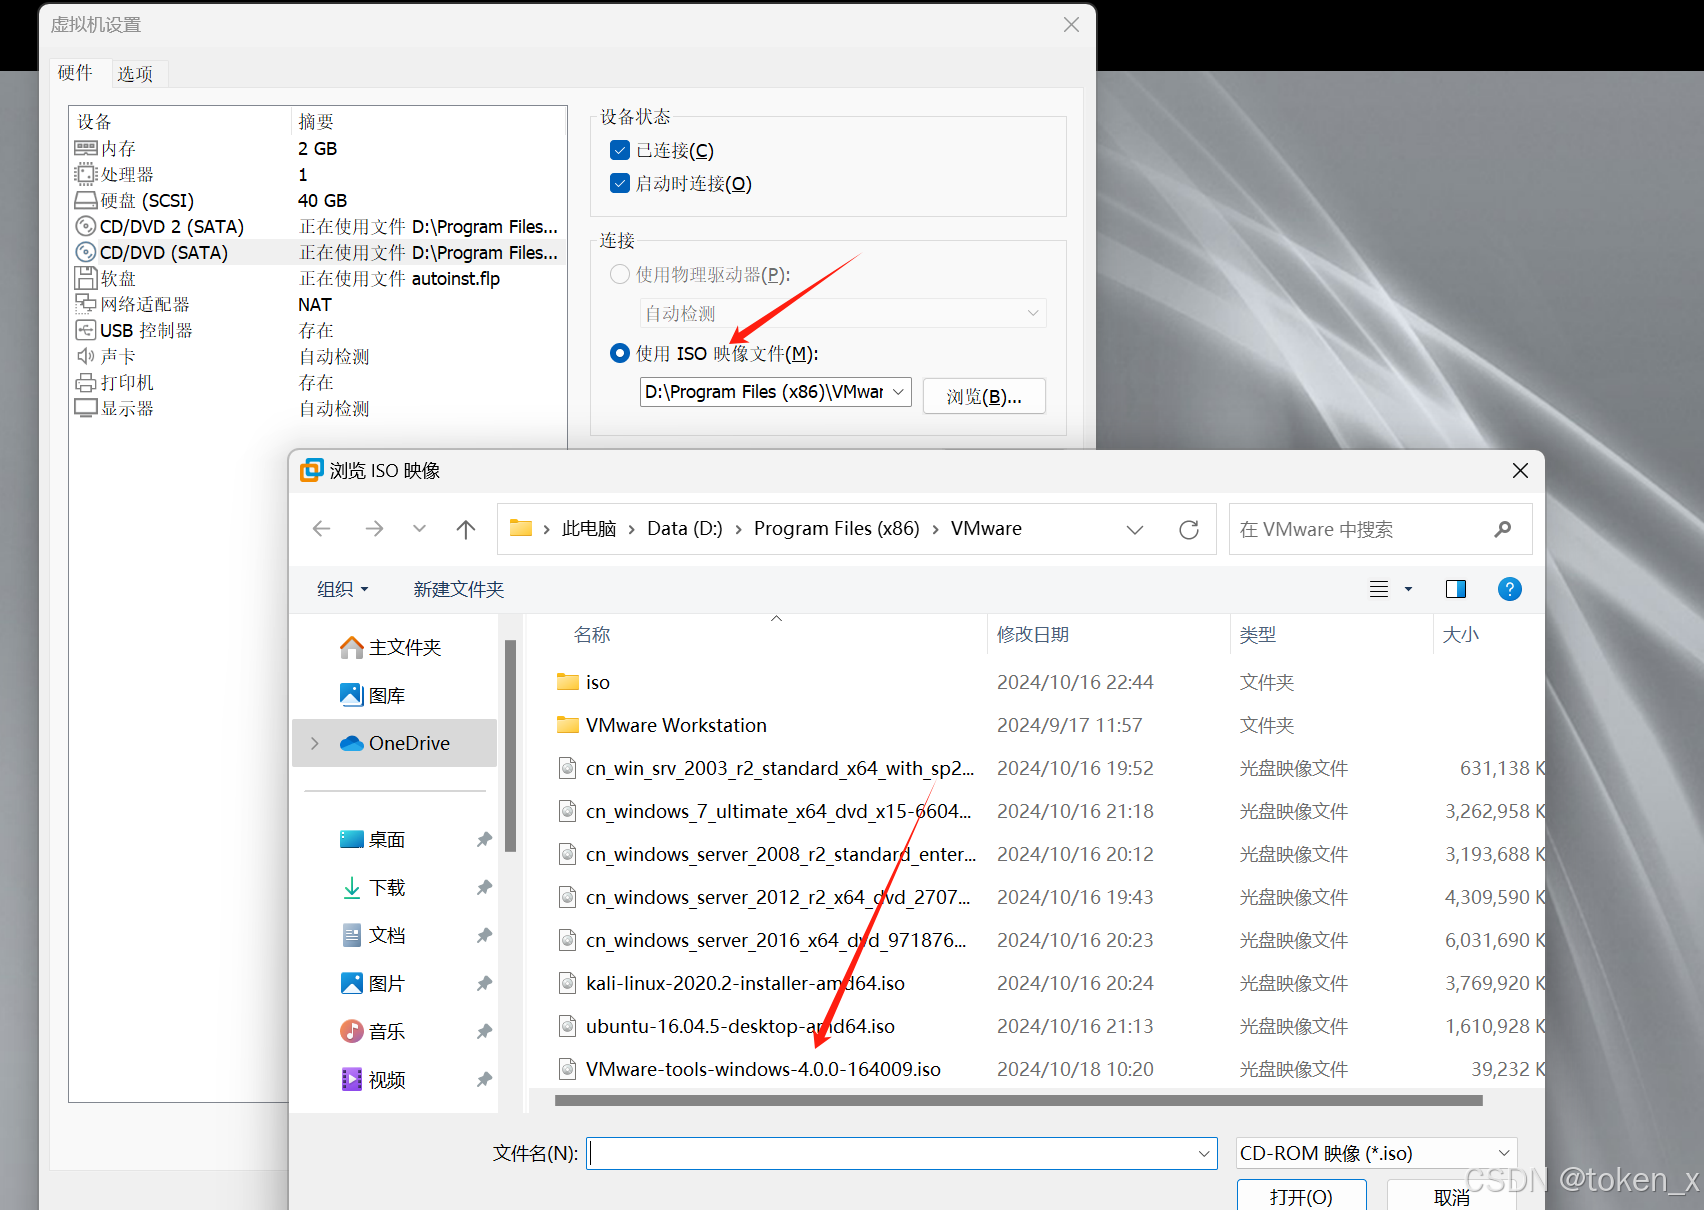
Task: Go up one folder level with up arrow
Action: (x=466, y=529)
